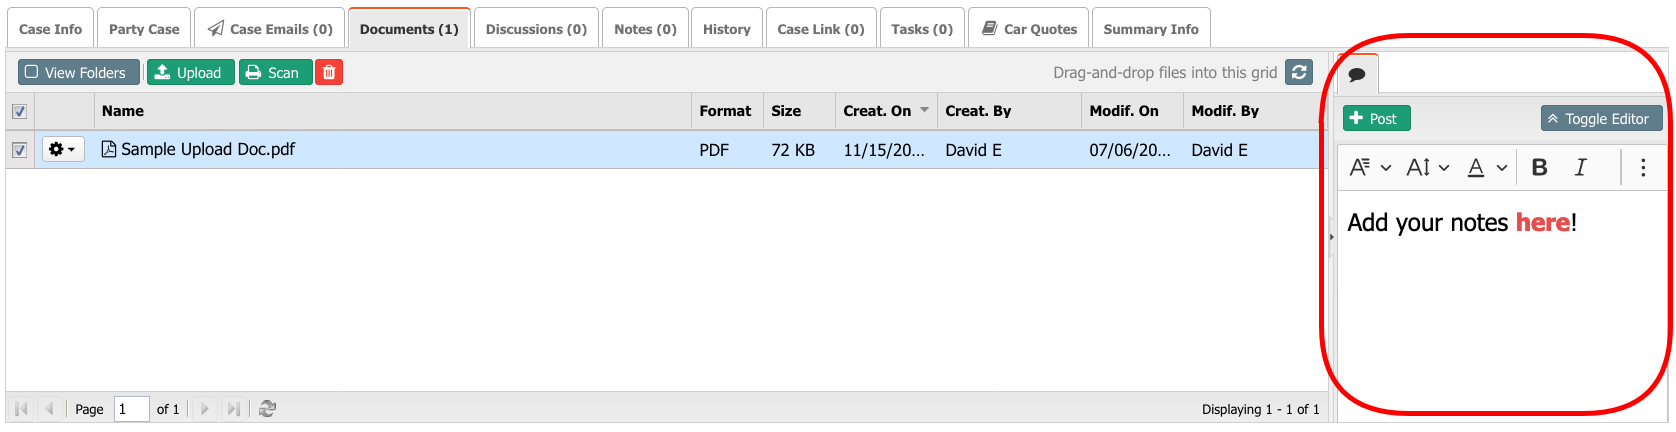Open the text color picker
The width and height of the screenshot is (1676, 432).
pos(1486,168)
